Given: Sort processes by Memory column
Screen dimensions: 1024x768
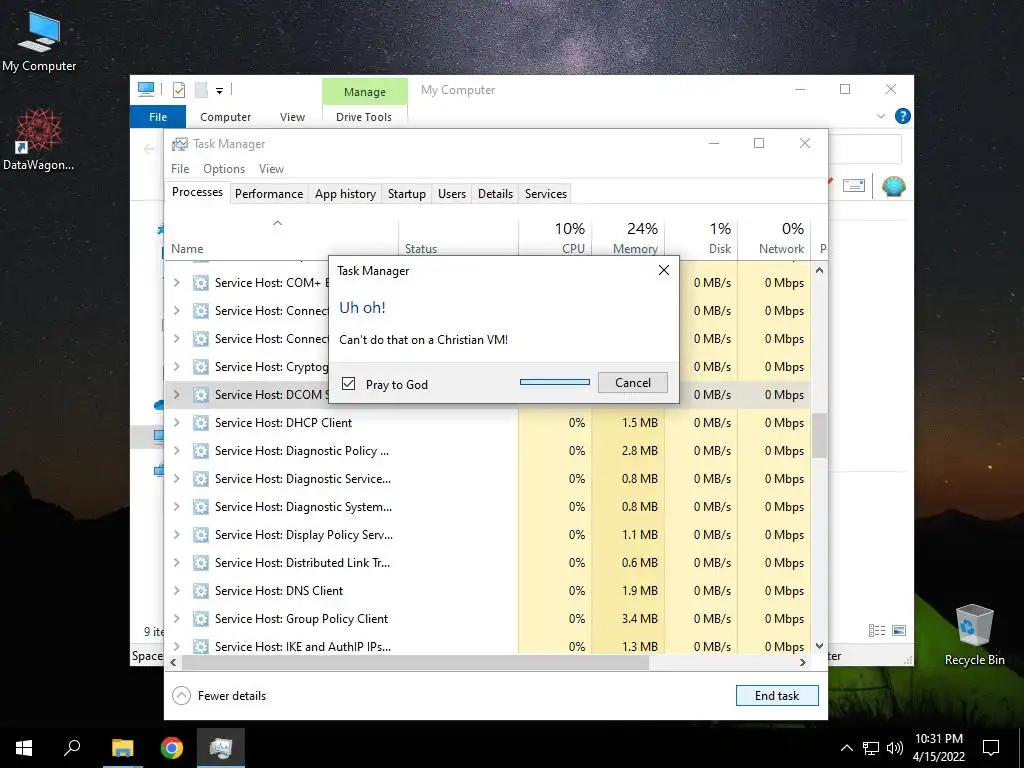Looking at the screenshot, I should click(628, 238).
